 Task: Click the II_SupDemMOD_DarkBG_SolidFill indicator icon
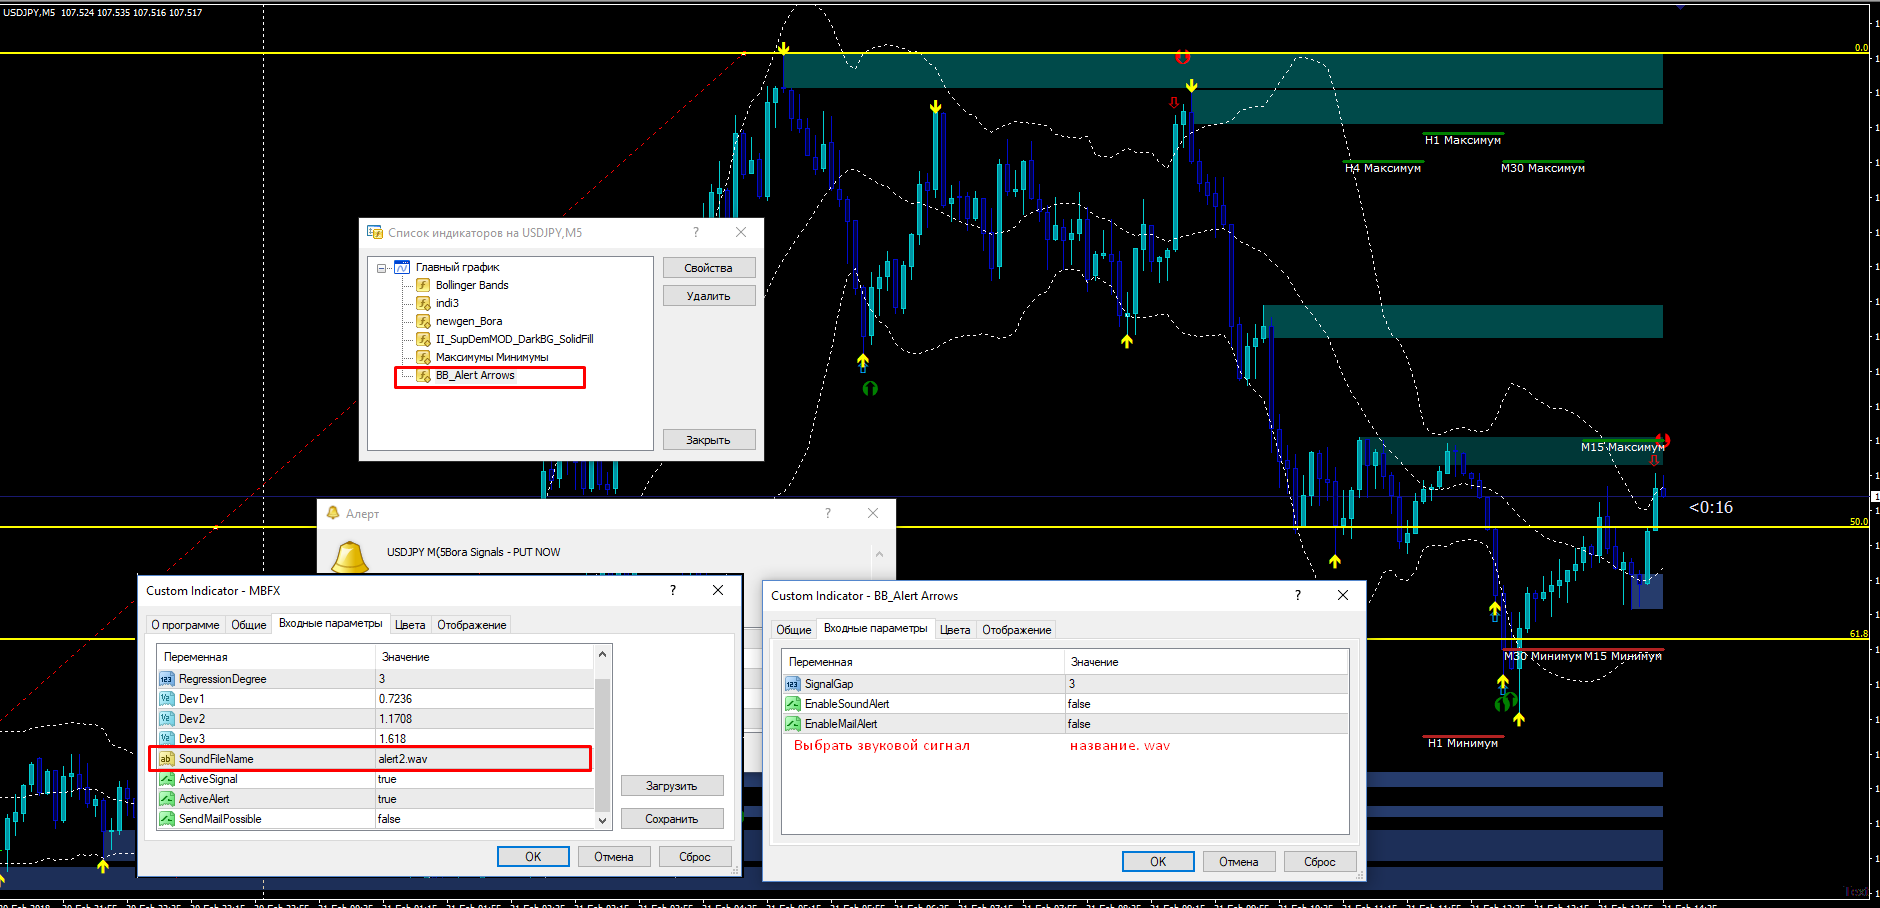[423, 339]
